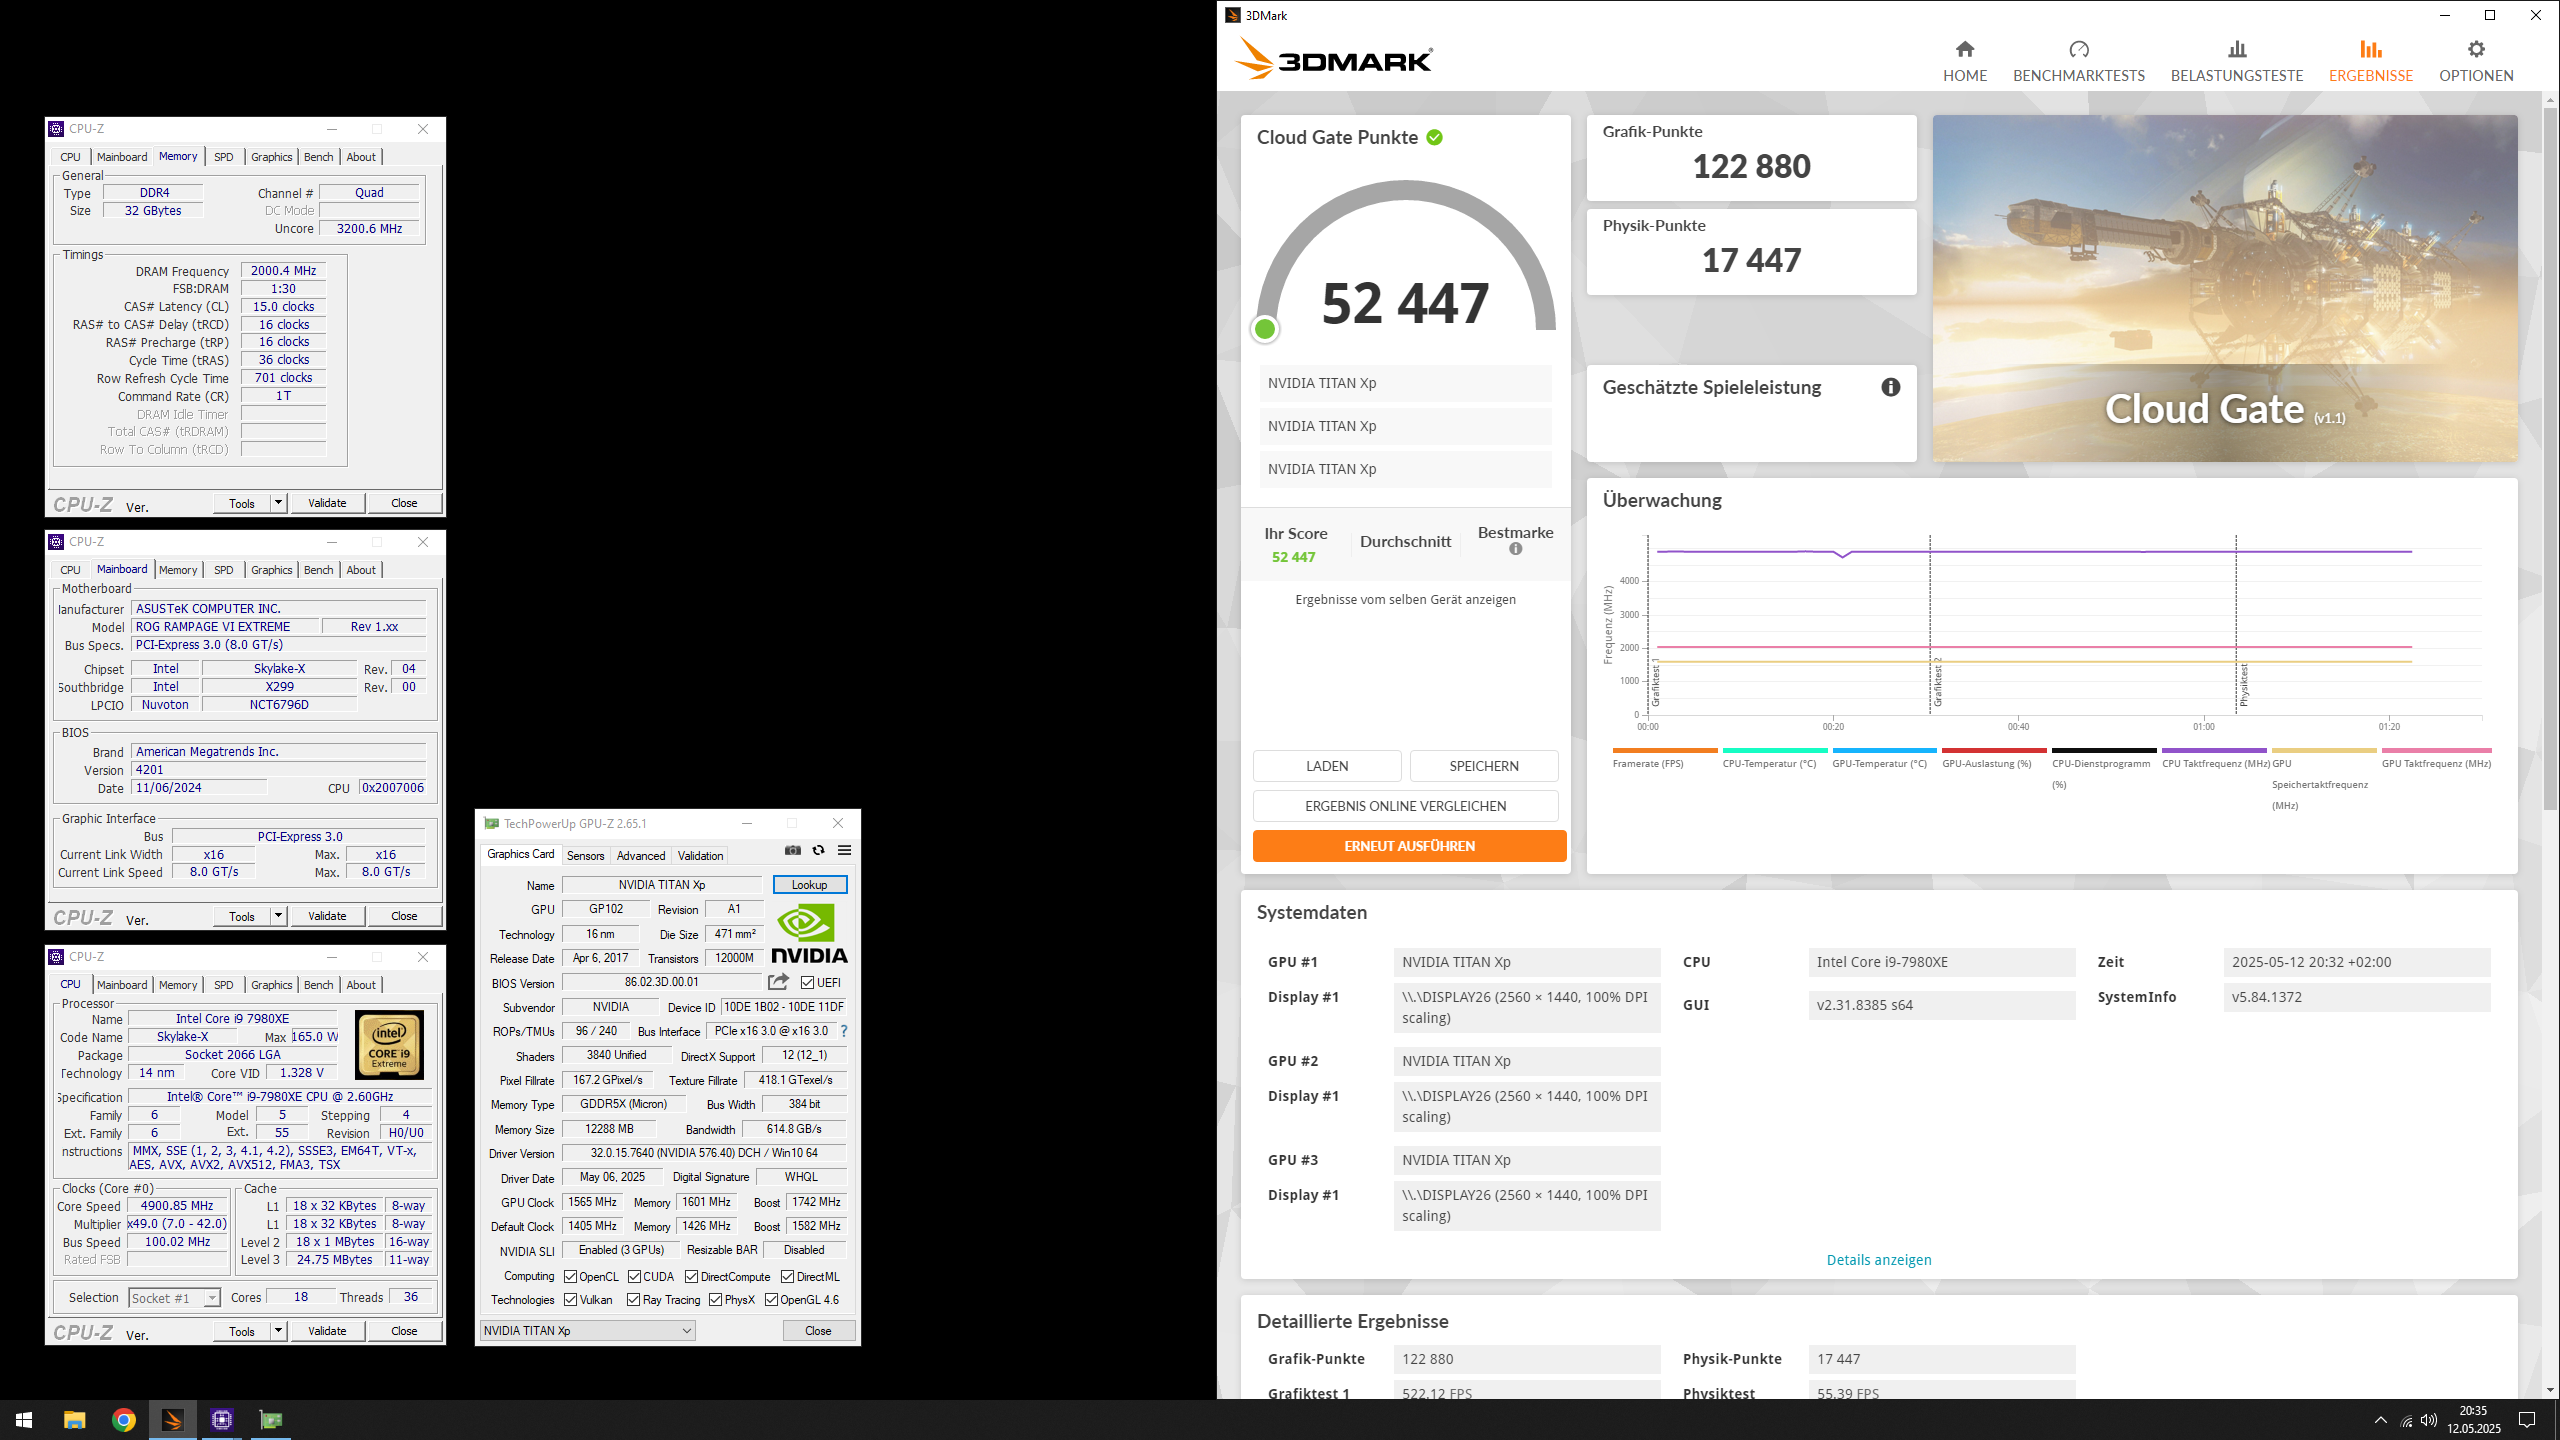Toggle OpenGL 4.6 checkbox in GPU-Z
The height and width of the screenshot is (1440, 2560).
click(x=772, y=1300)
